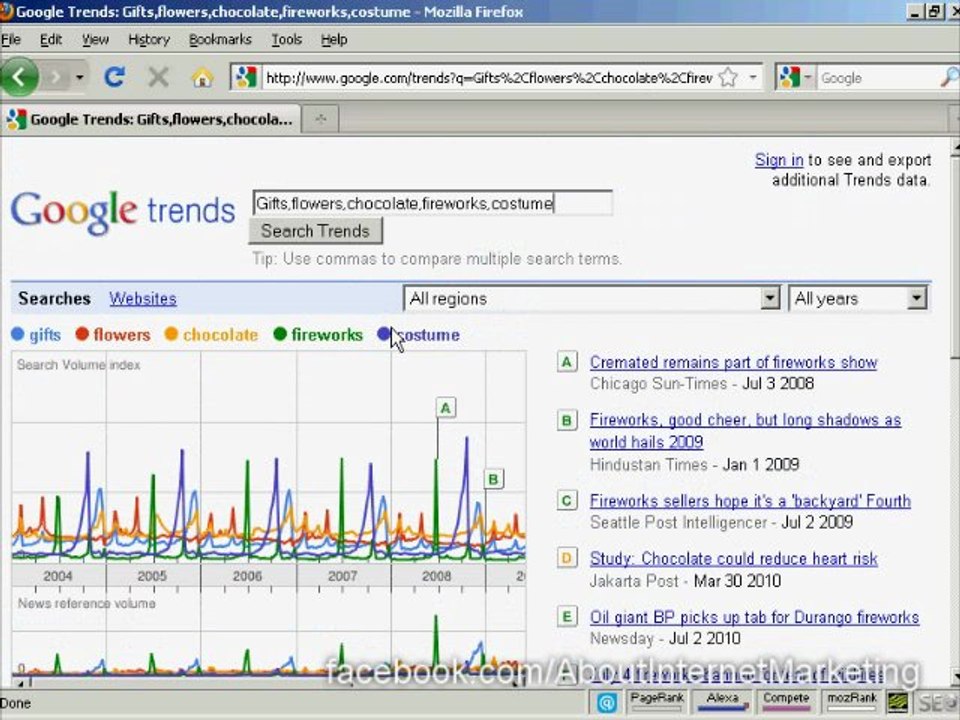This screenshot has height=720, width=960.
Task: Click the Forward navigation arrow
Action: coord(55,78)
